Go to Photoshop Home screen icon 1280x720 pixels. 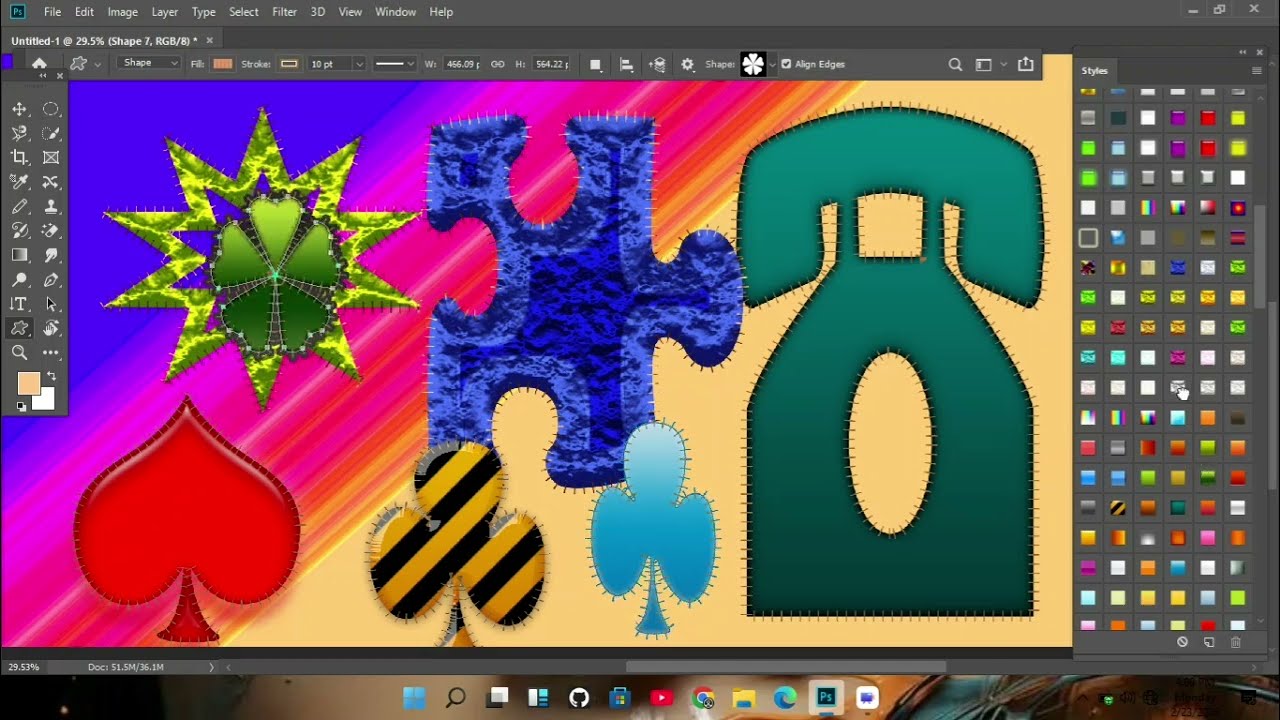click(x=39, y=64)
